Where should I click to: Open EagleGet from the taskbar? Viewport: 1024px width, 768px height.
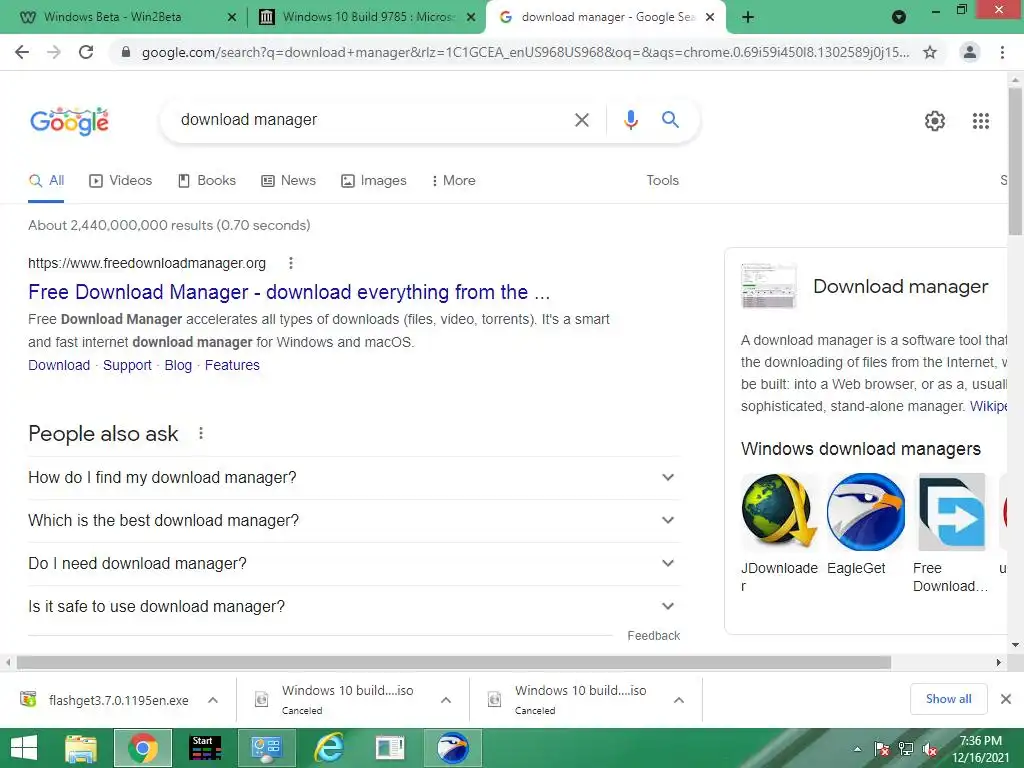click(453, 748)
